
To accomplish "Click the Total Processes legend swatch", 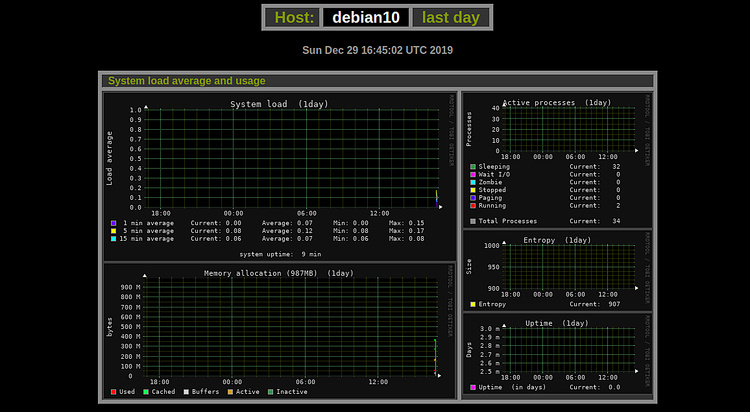I will [473, 221].
